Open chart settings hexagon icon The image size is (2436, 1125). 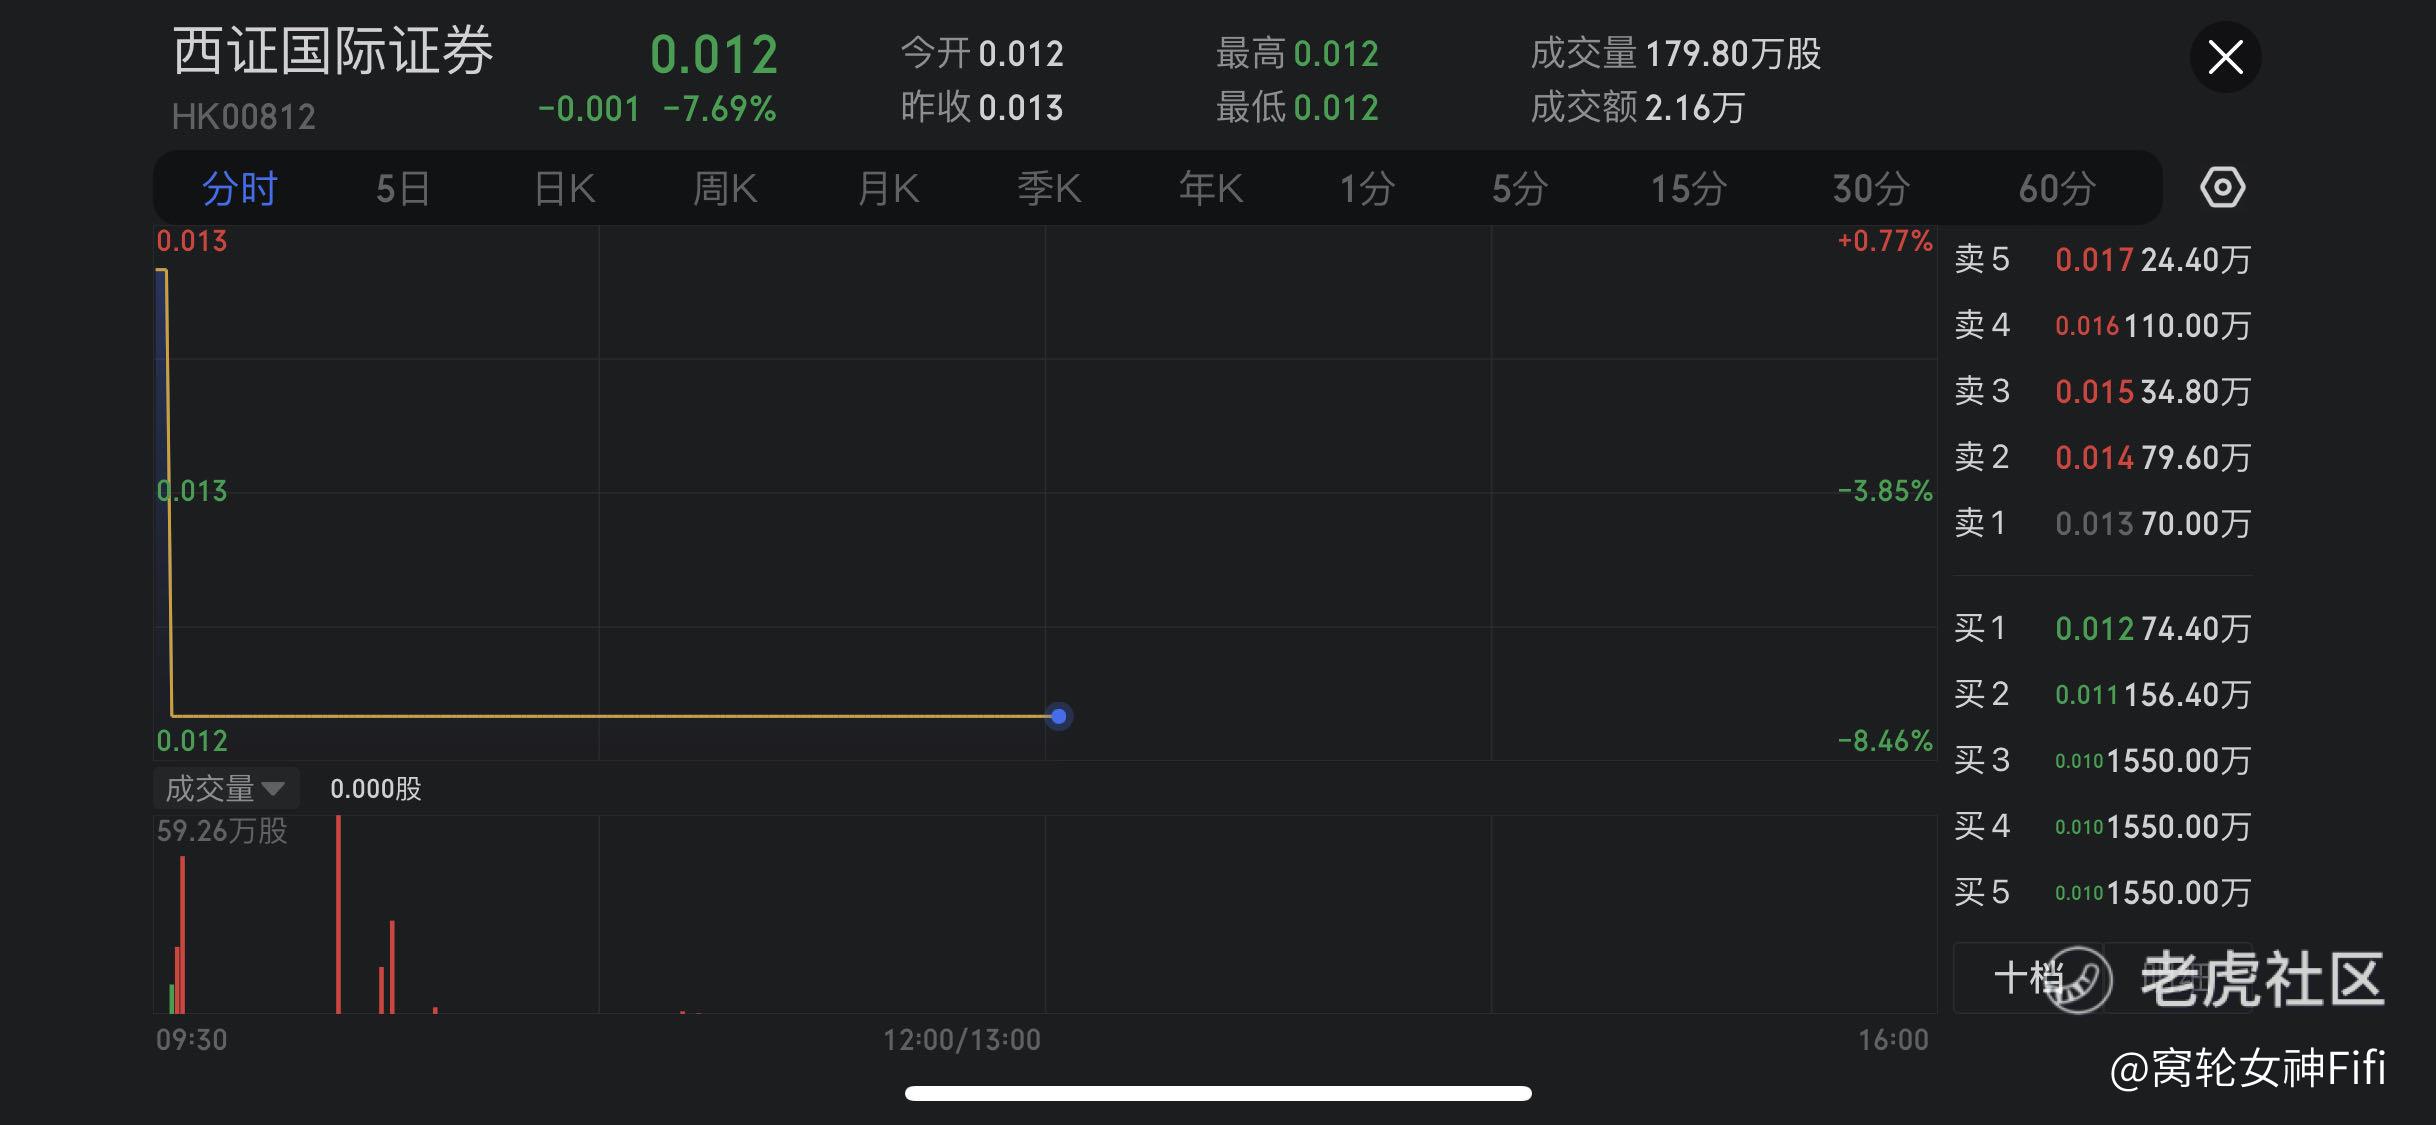coord(2222,188)
